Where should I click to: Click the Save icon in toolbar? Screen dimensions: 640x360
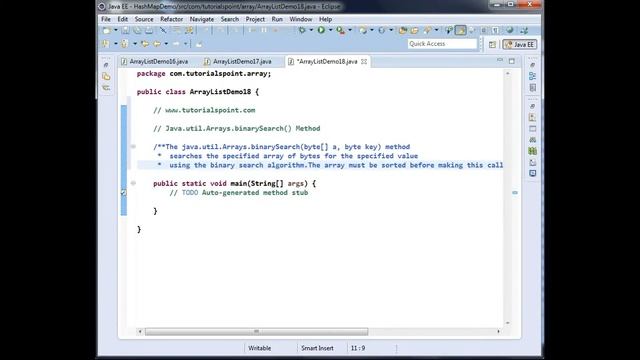pyautogui.click(x=126, y=30)
